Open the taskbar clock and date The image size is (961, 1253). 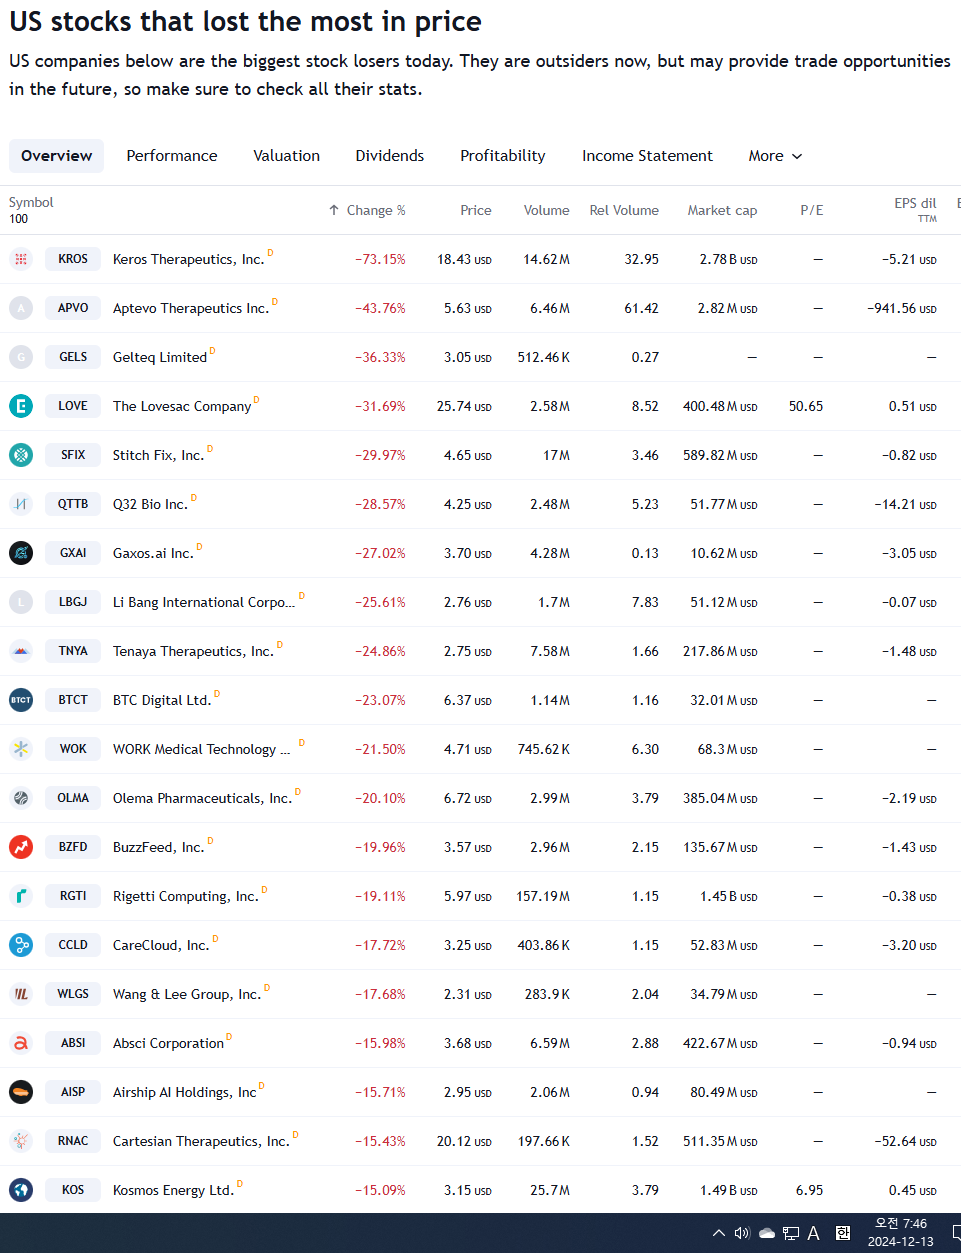(901, 1232)
